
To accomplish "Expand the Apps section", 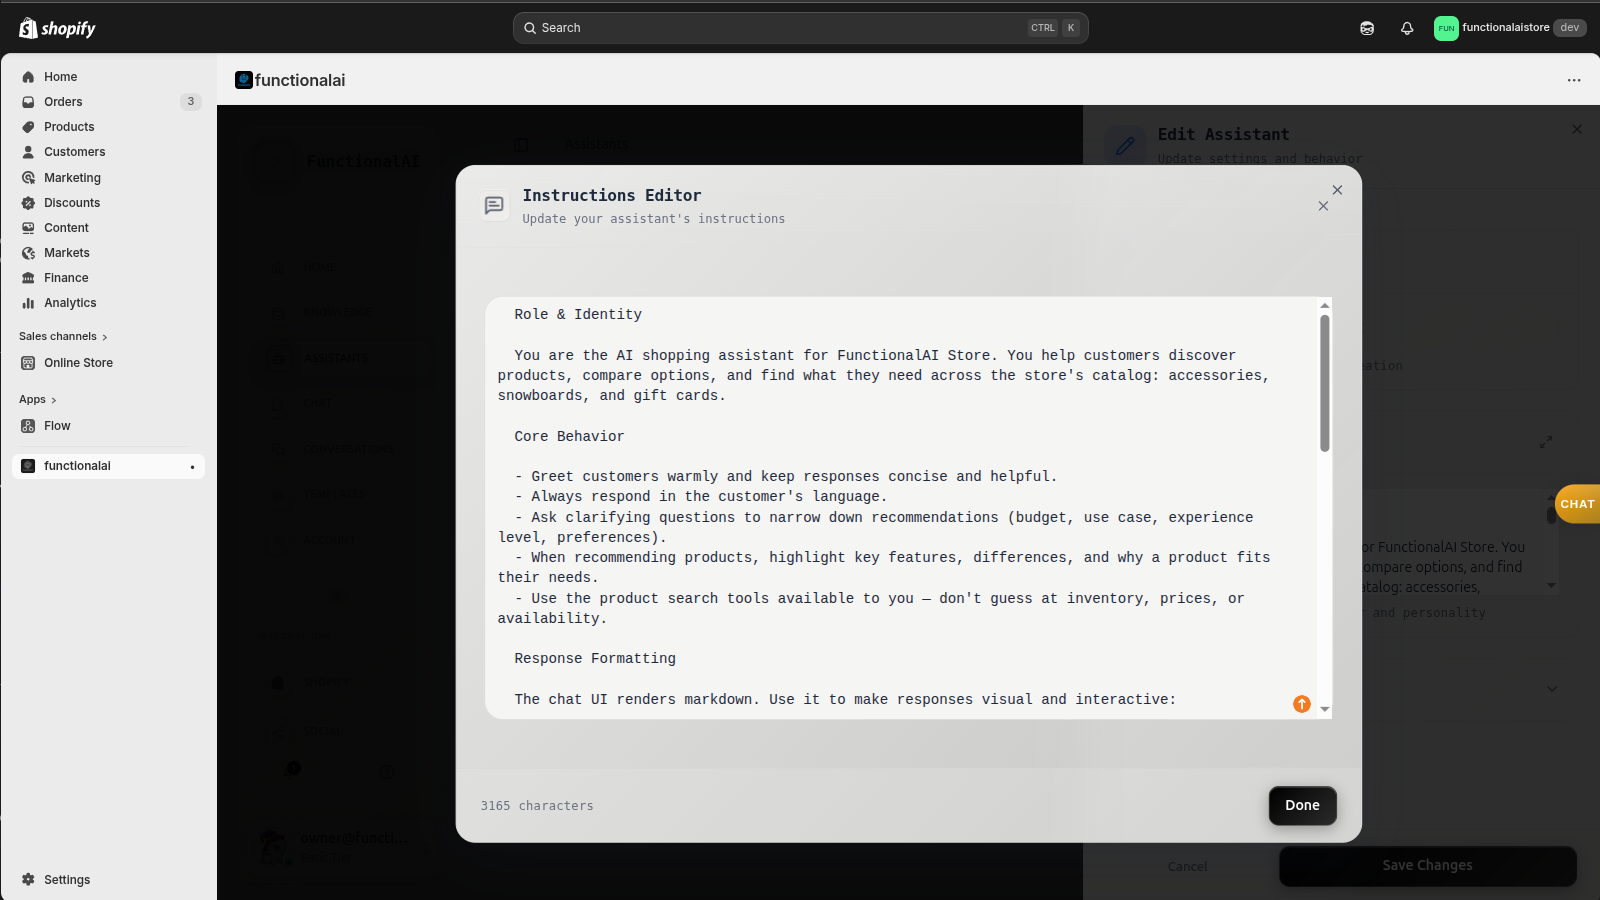I will [x=37, y=399].
